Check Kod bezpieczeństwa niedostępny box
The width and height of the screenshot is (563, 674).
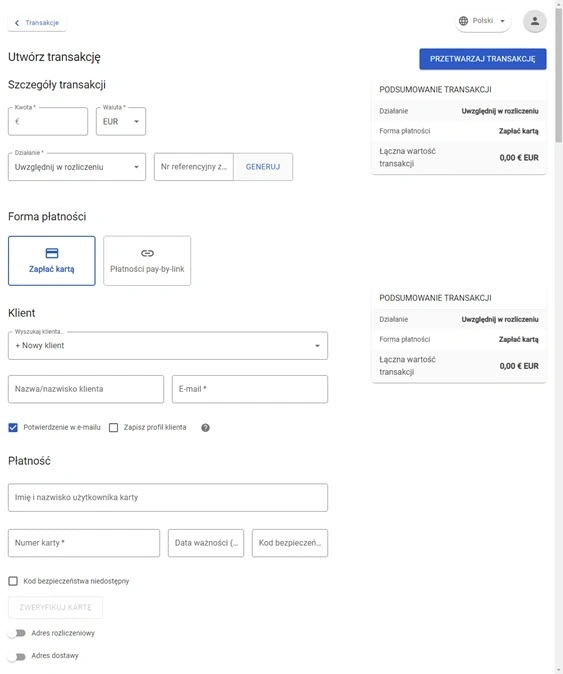click(13, 581)
